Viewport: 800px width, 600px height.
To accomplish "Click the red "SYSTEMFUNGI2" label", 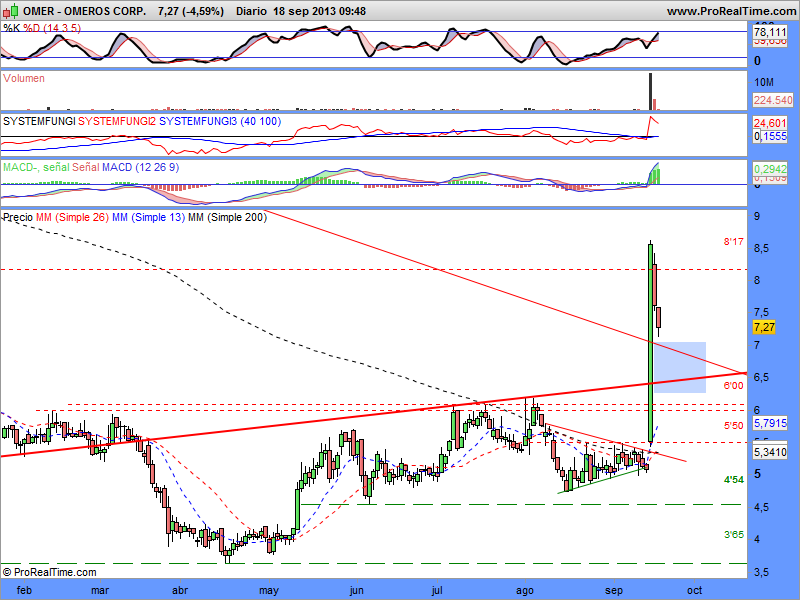I will 117,121.
